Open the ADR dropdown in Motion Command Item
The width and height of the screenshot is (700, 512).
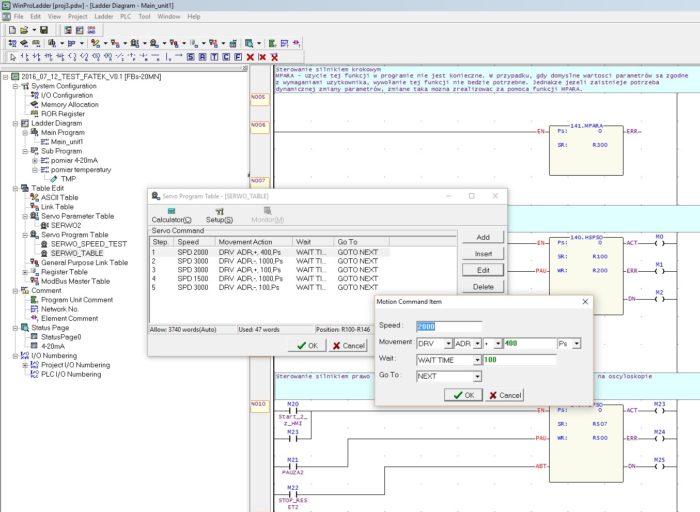click(477, 344)
